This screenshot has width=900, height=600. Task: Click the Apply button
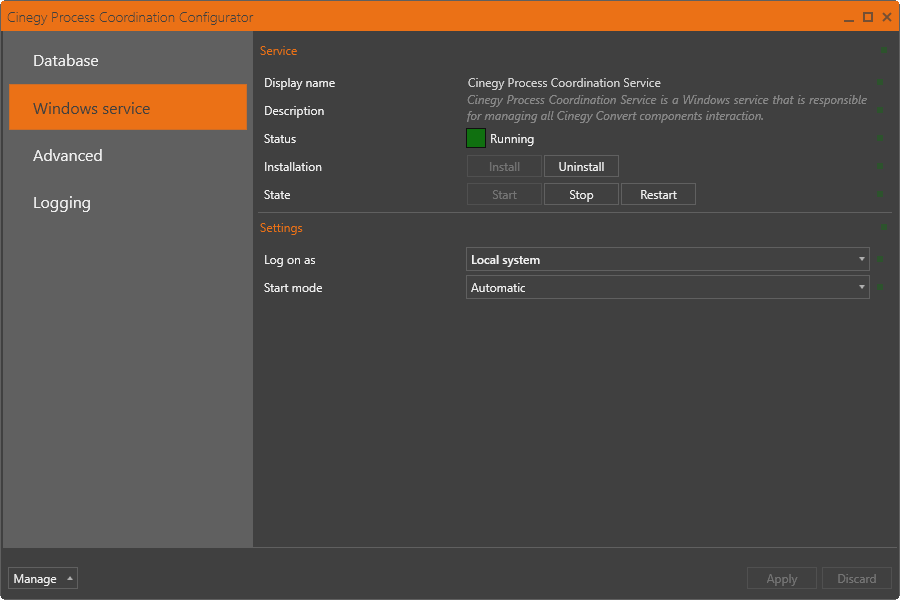pos(781,578)
